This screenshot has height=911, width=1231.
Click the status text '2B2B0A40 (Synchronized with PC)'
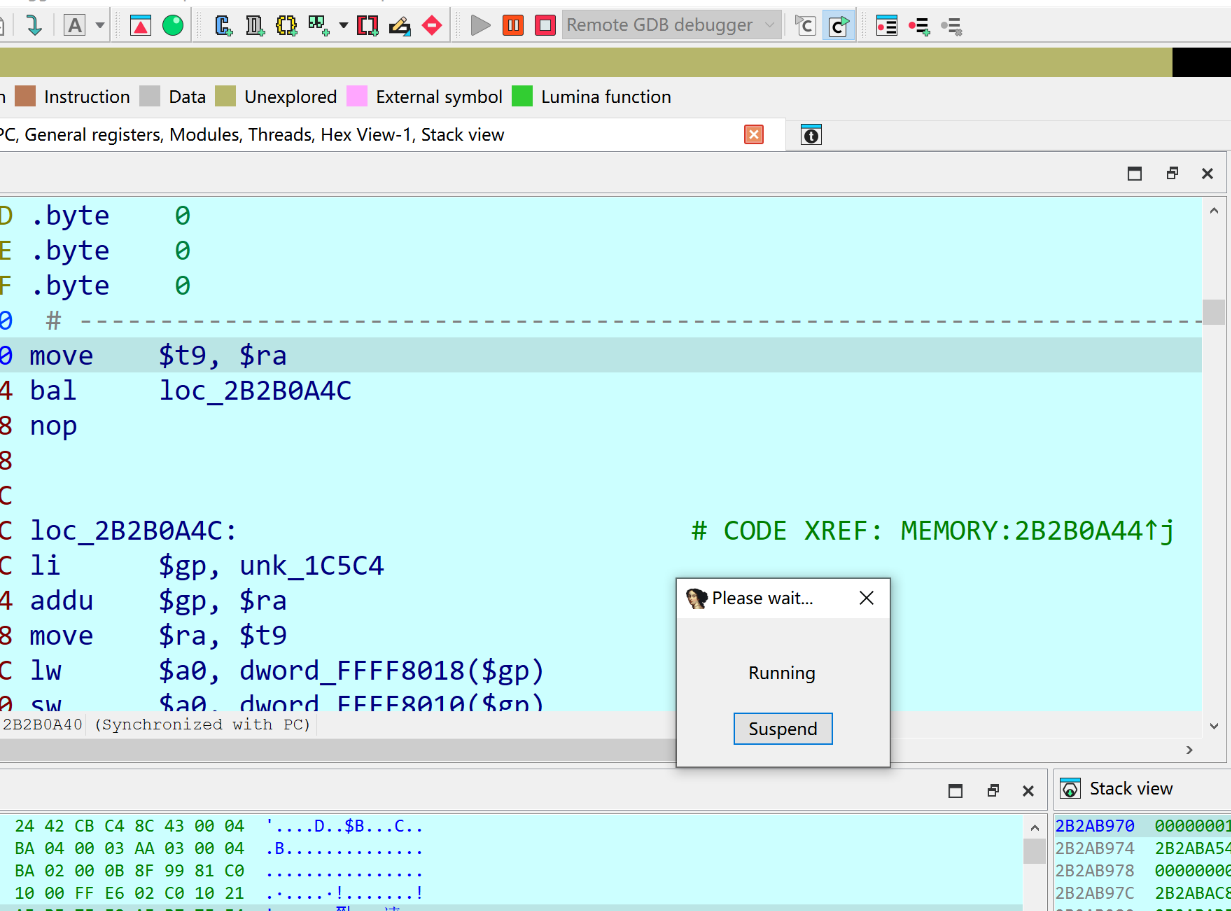click(x=157, y=725)
